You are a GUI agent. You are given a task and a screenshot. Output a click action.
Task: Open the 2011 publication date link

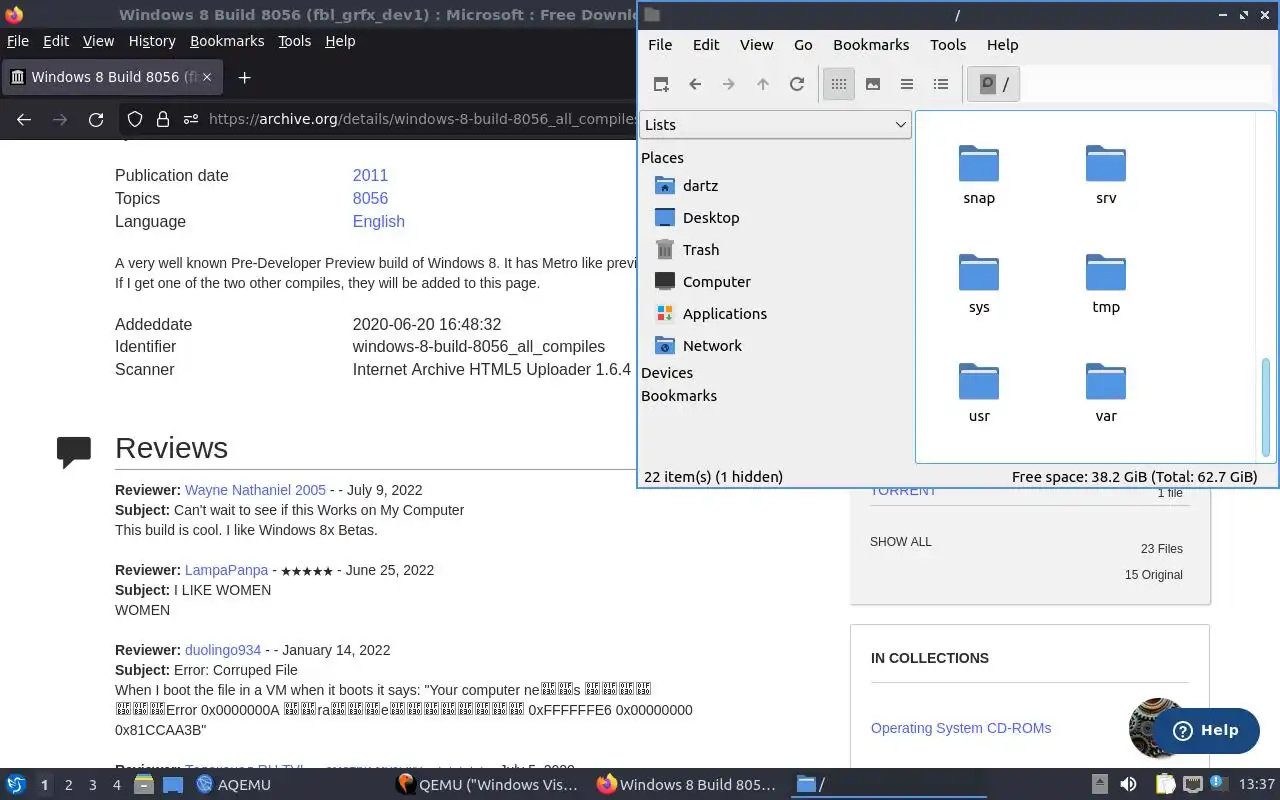pyautogui.click(x=370, y=175)
